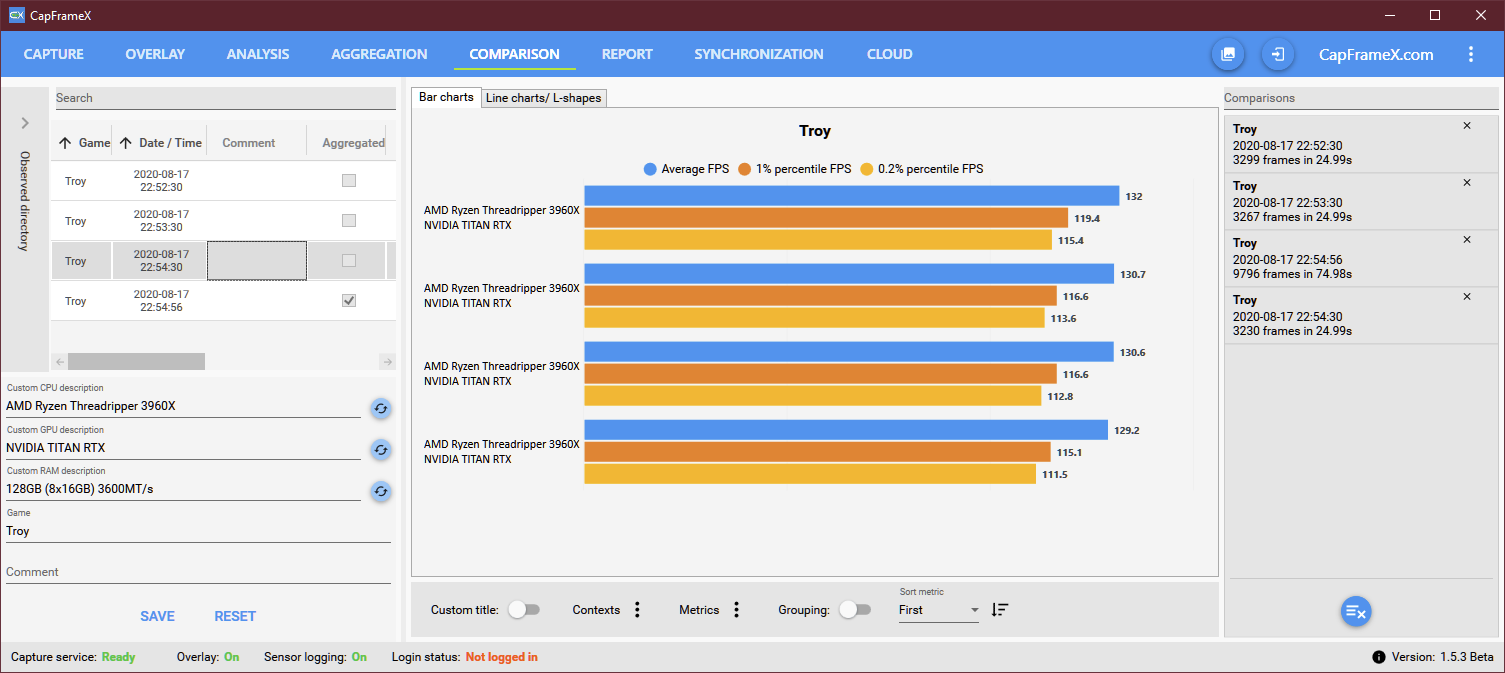Select the Troy record at 22:53:30
The width and height of the screenshot is (1505, 673).
(223, 221)
